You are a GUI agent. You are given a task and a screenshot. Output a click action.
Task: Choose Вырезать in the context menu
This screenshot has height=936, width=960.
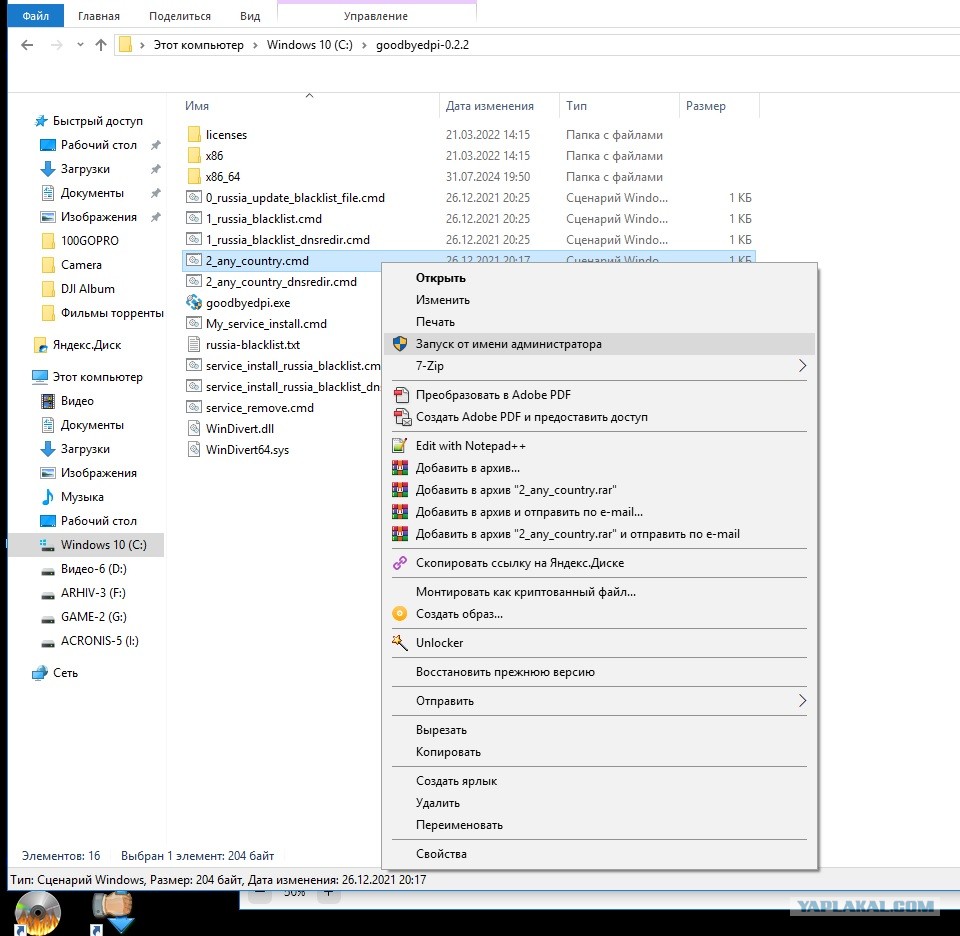pyautogui.click(x=441, y=730)
